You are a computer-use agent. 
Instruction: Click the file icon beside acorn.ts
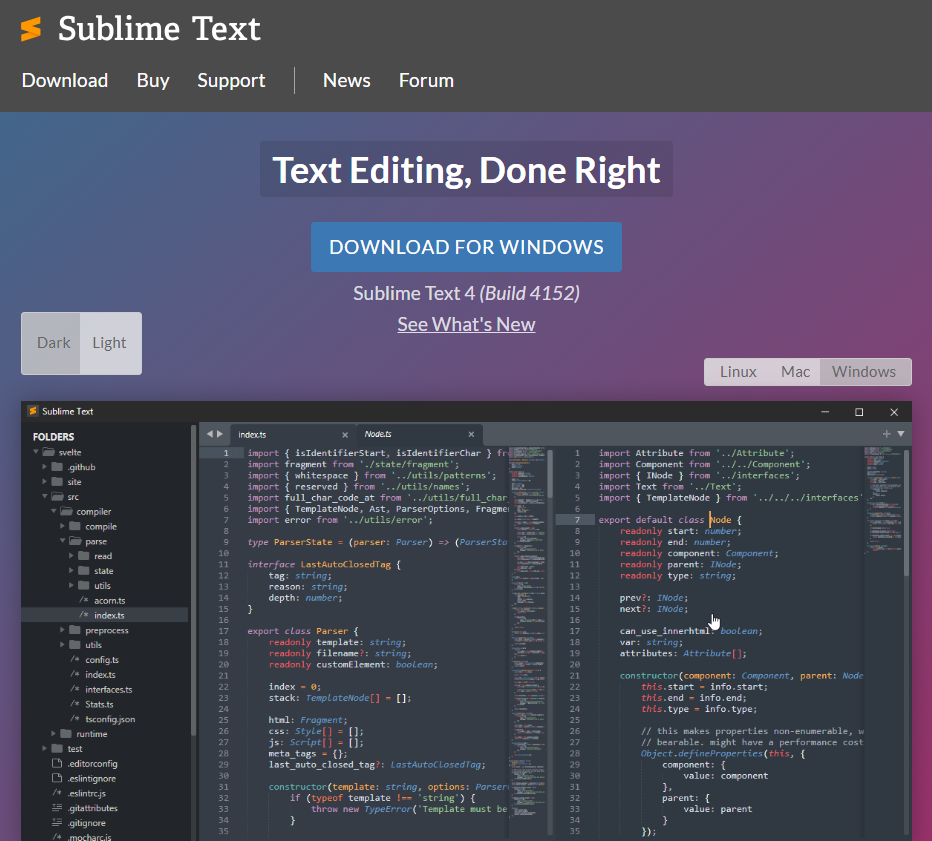(x=84, y=600)
